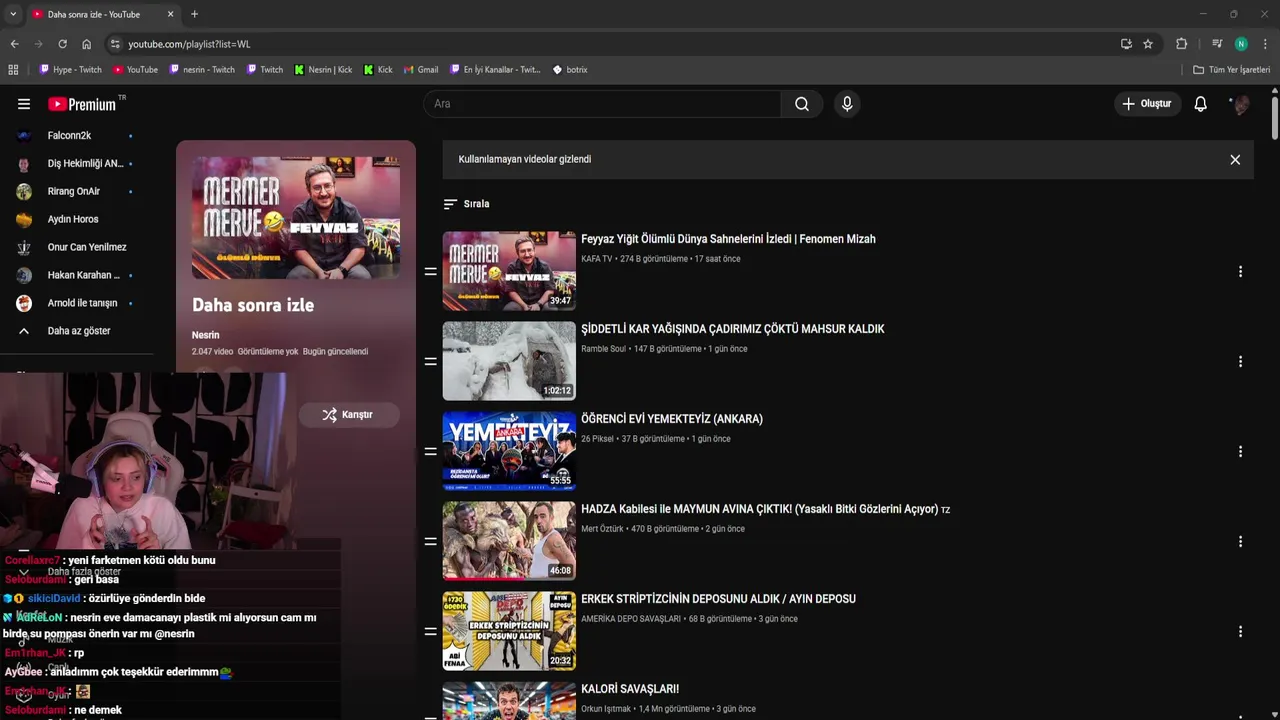Click the Oluştur create button
Viewport: 1280px width, 720px height.
1148,104
